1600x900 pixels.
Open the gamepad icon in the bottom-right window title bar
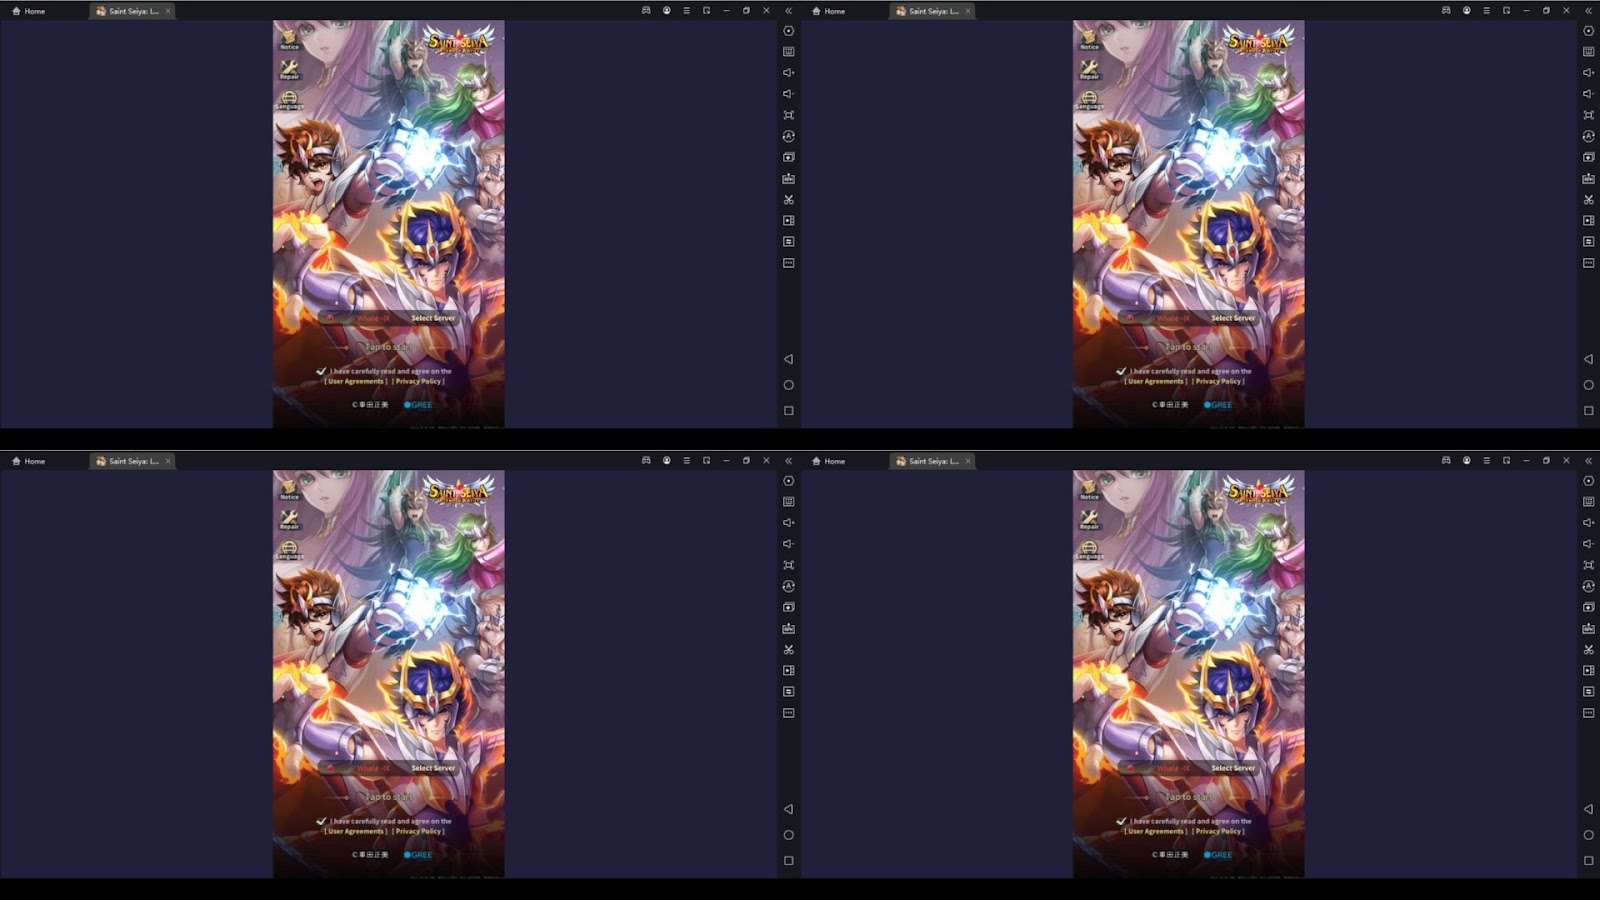[x=1446, y=461]
